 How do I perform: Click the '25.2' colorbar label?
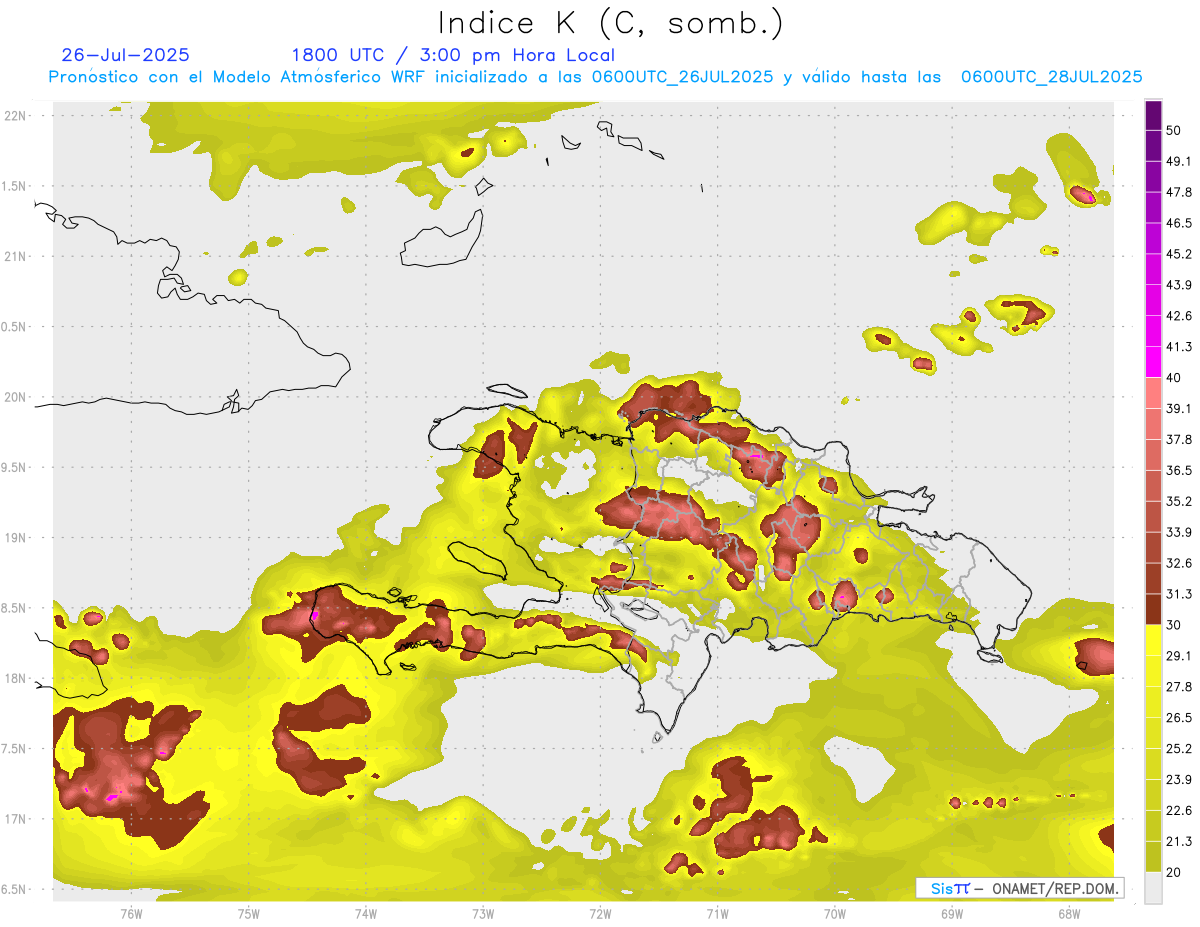(1179, 749)
